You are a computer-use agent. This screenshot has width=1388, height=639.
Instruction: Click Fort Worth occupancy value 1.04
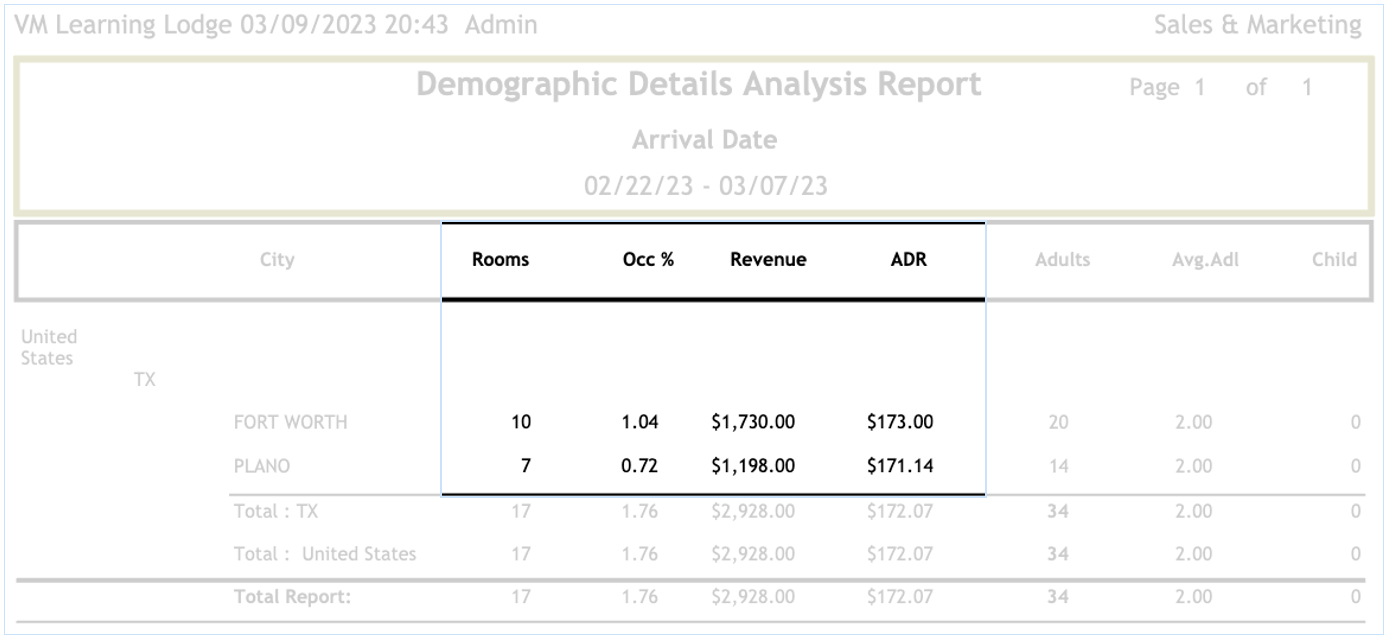click(640, 422)
